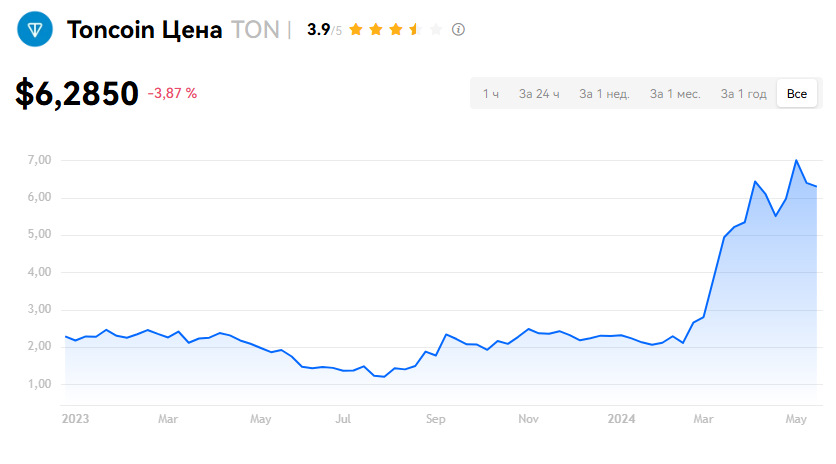Select the "Все" all-time range
The image size is (836, 464).
point(797,94)
